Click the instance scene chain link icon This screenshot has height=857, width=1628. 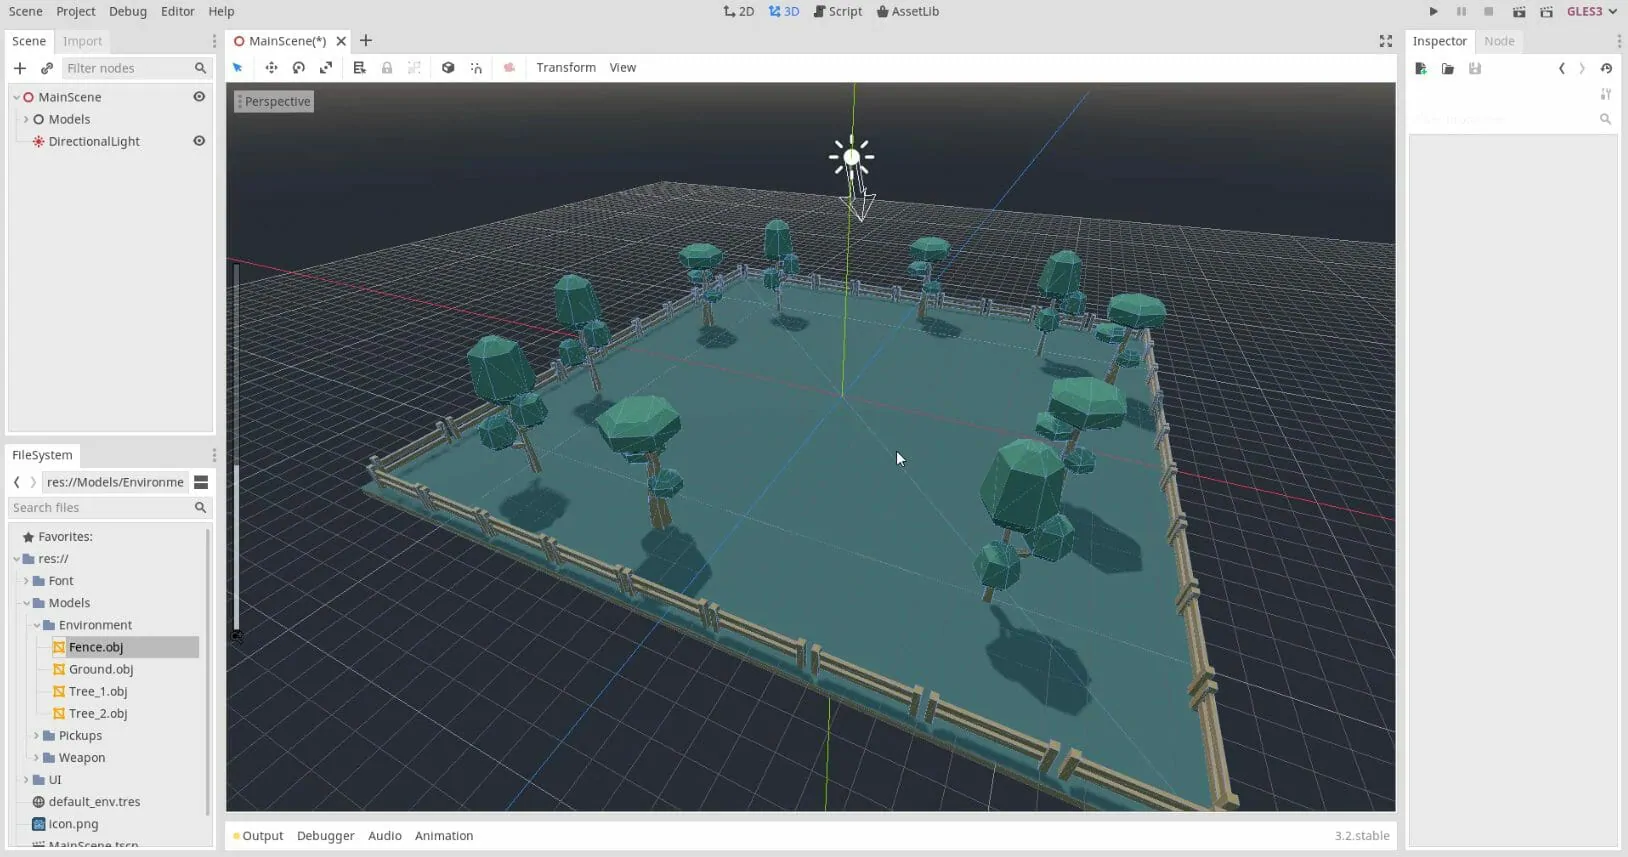[47, 68]
